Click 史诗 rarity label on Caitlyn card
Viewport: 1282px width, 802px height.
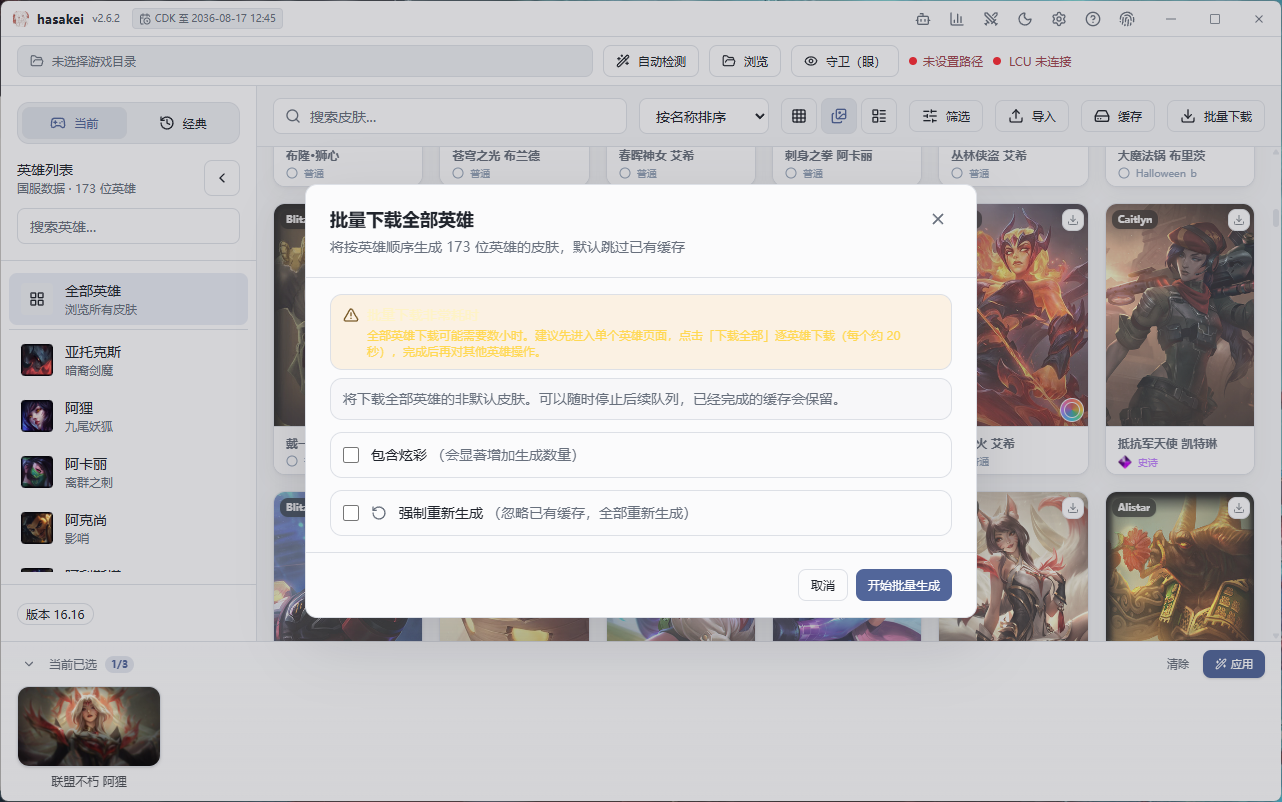tap(1147, 462)
